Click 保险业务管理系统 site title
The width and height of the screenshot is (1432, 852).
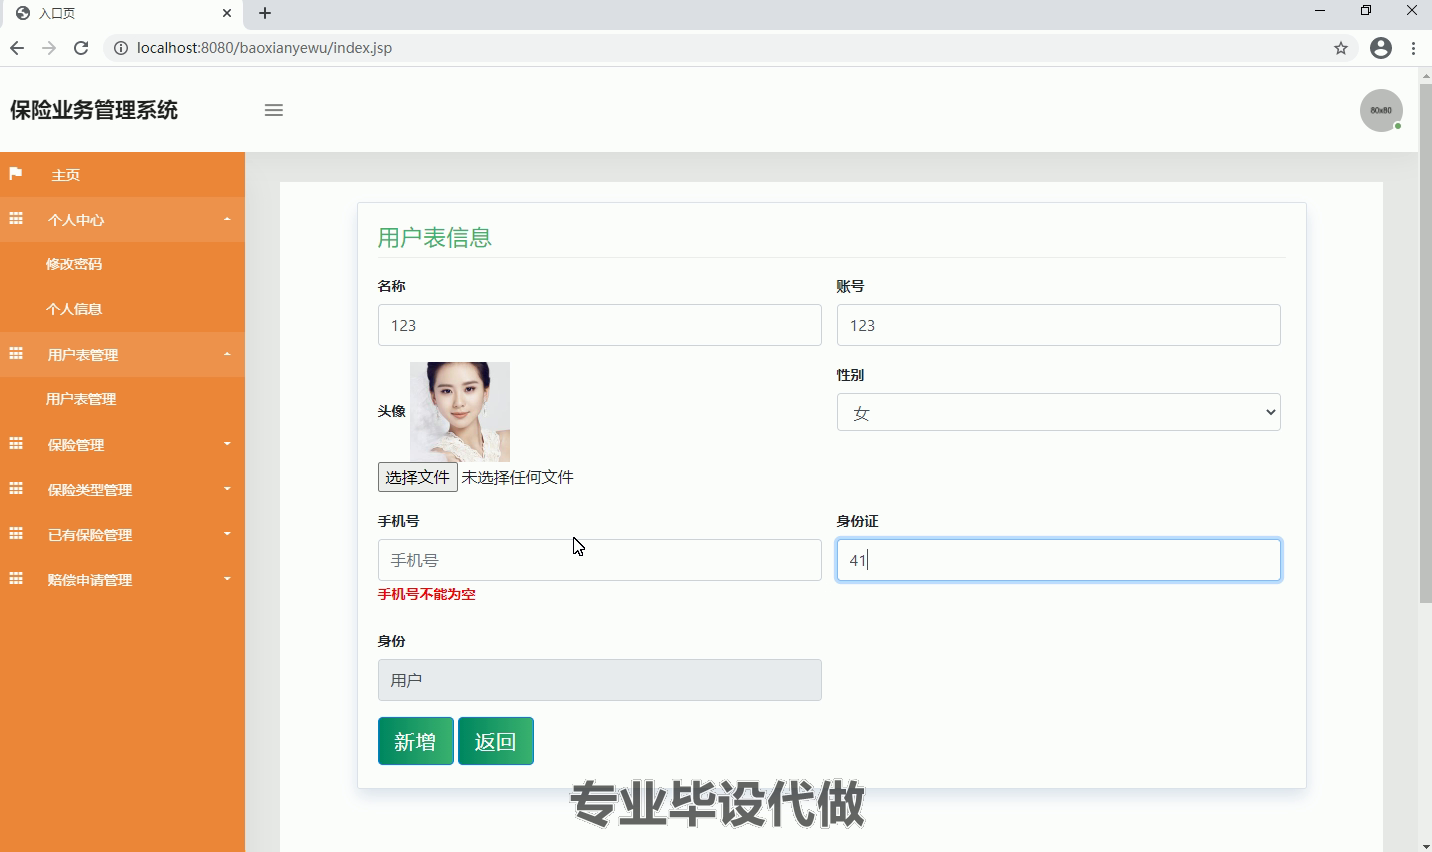pyautogui.click(x=94, y=110)
